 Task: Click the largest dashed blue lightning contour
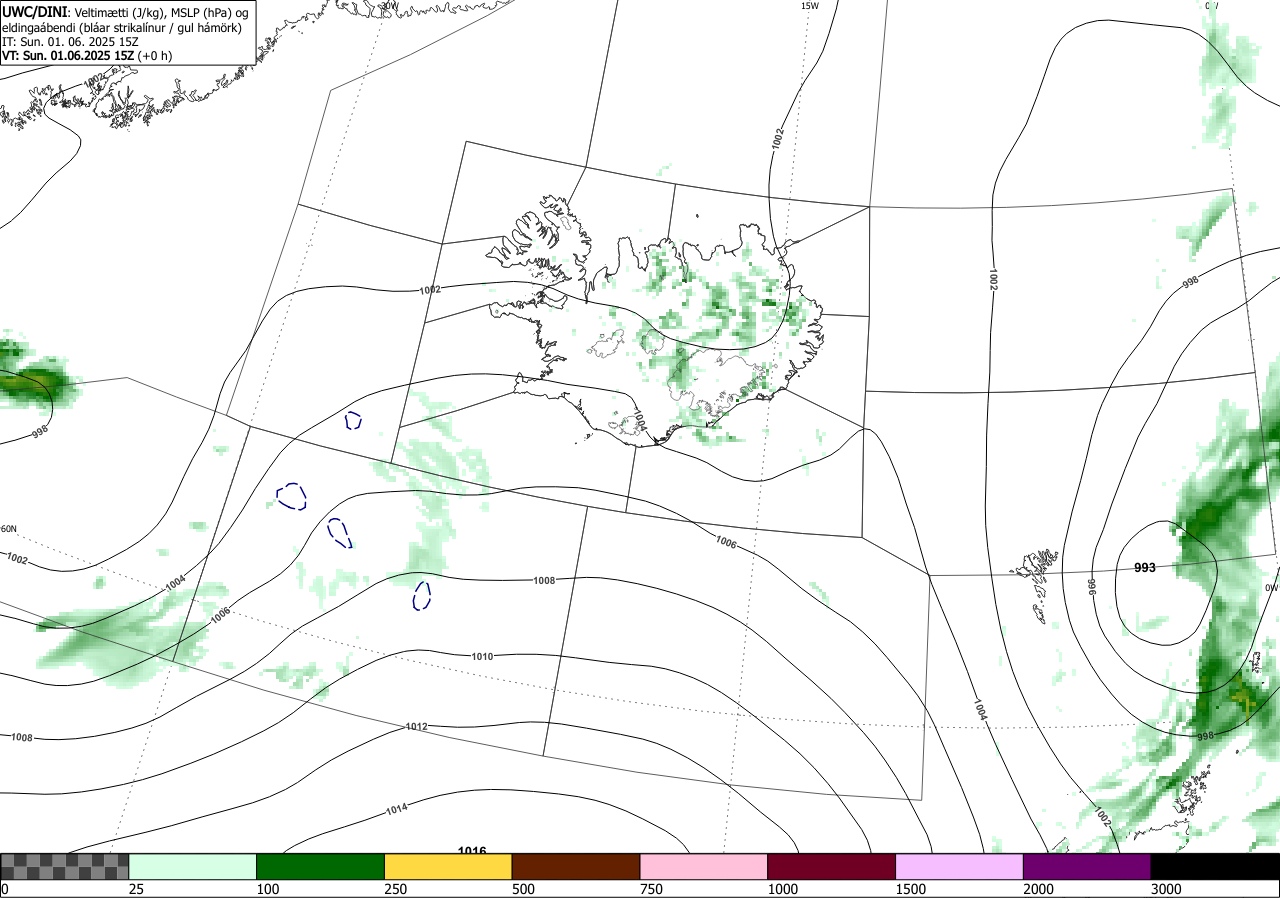coord(291,496)
